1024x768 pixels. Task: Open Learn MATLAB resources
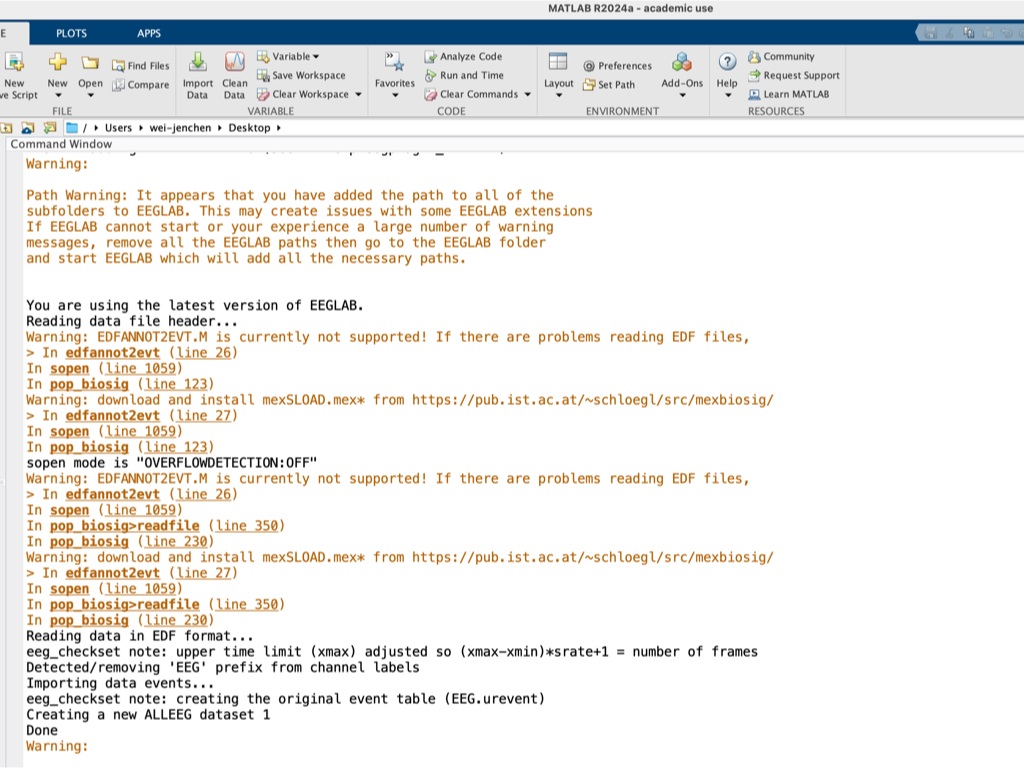click(x=788, y=94)
